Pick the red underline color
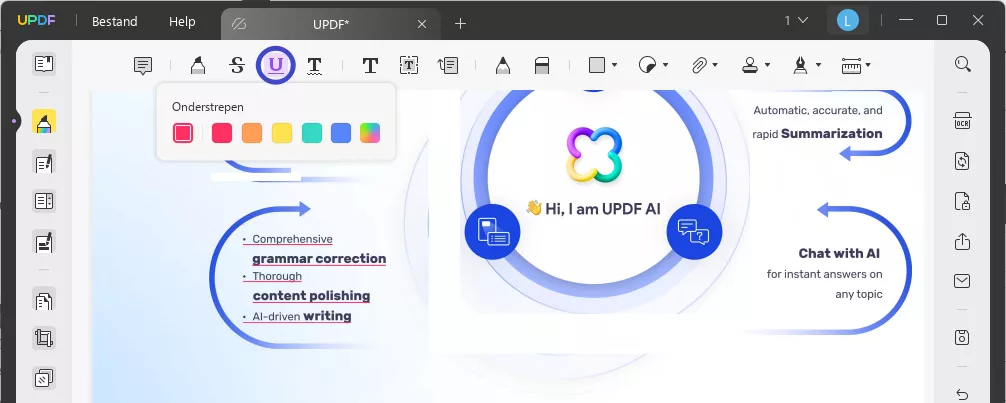 click(222, 133)
